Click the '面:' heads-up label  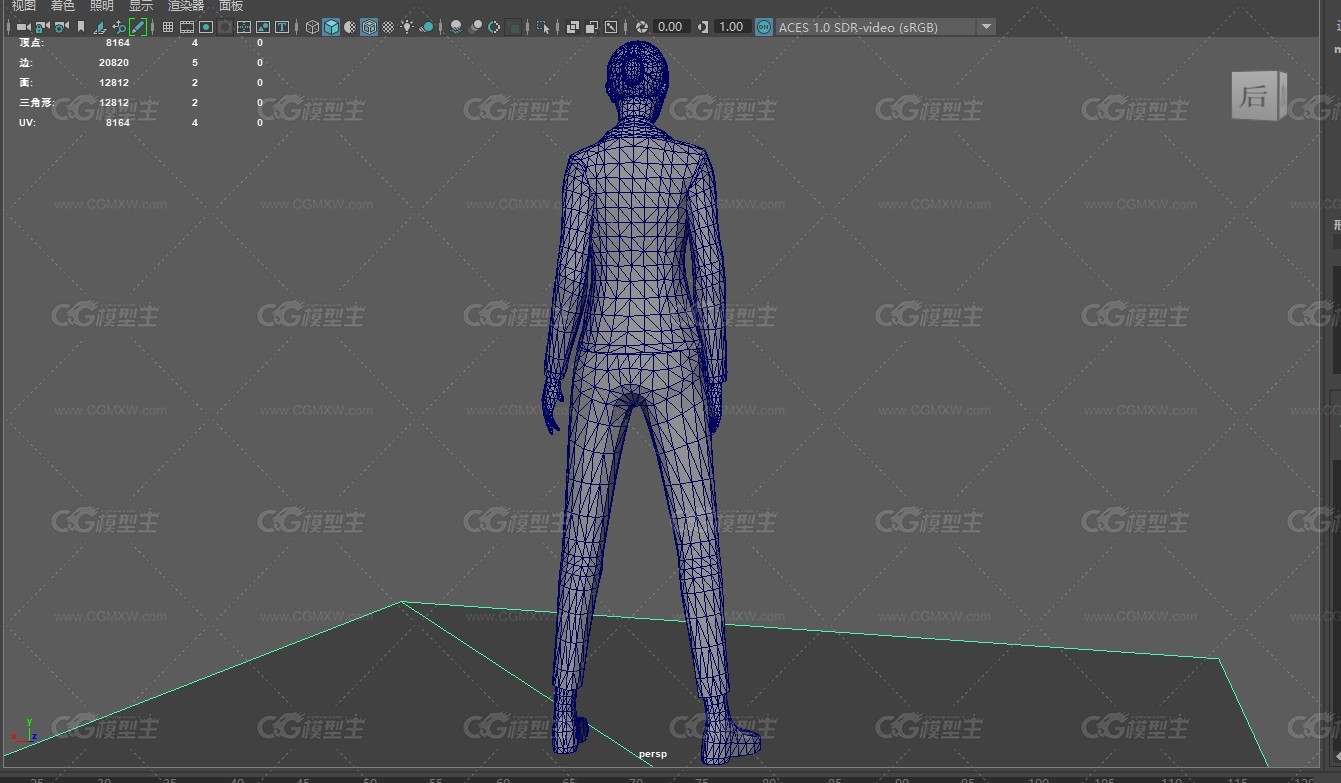click(26, 83)
